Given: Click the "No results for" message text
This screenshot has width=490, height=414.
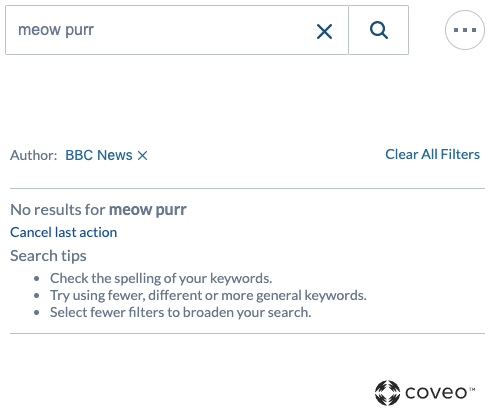Looking at the screenshot, I should coord(58,210).
